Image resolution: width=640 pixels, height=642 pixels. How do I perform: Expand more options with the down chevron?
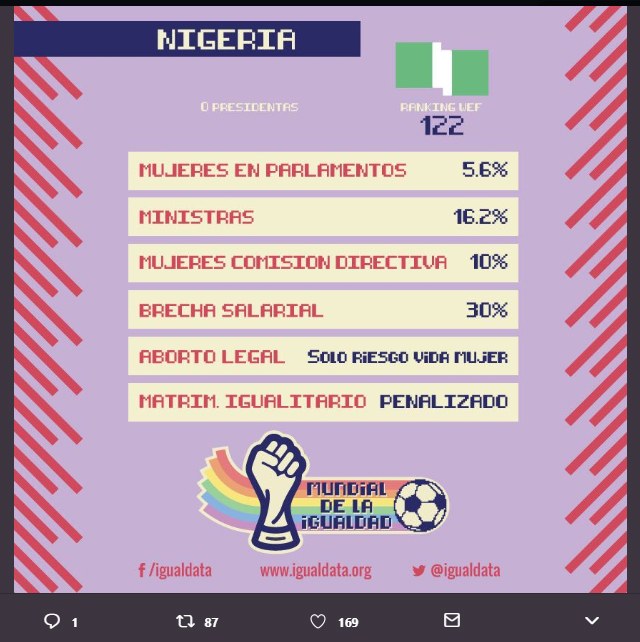(592, 621)
